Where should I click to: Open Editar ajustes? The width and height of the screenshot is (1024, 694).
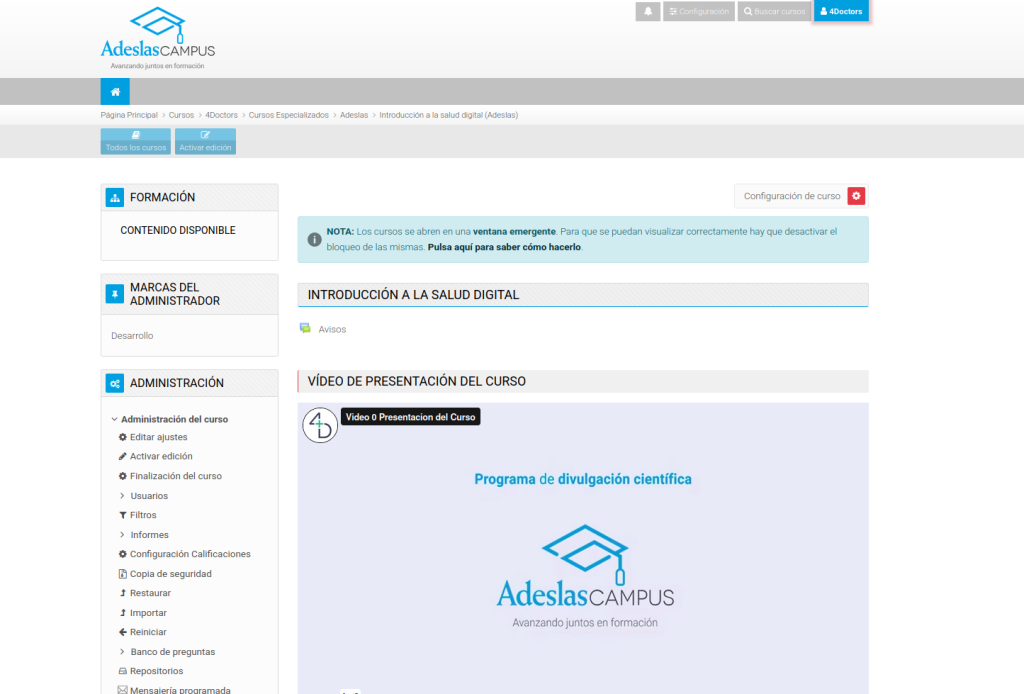click(159, 437)
